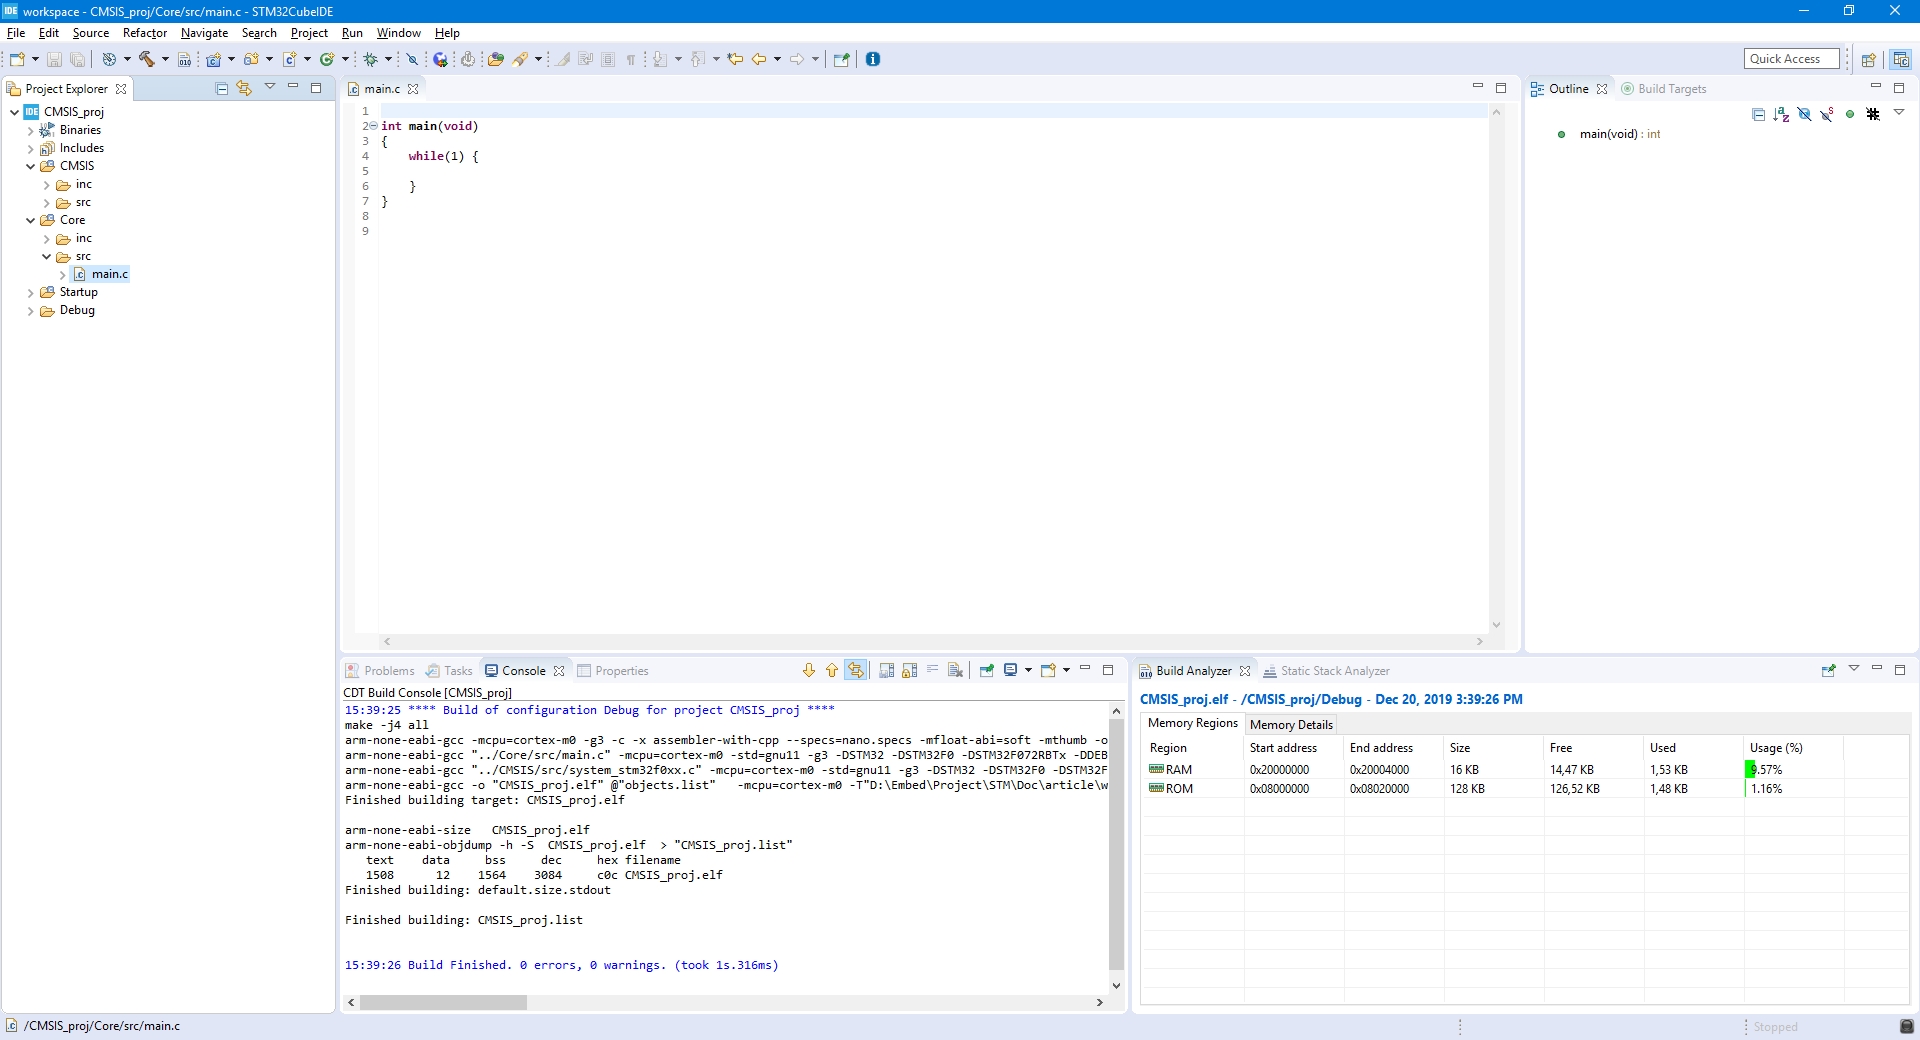
Task: Click the new file toolbar icon
Action: point(17,59)
